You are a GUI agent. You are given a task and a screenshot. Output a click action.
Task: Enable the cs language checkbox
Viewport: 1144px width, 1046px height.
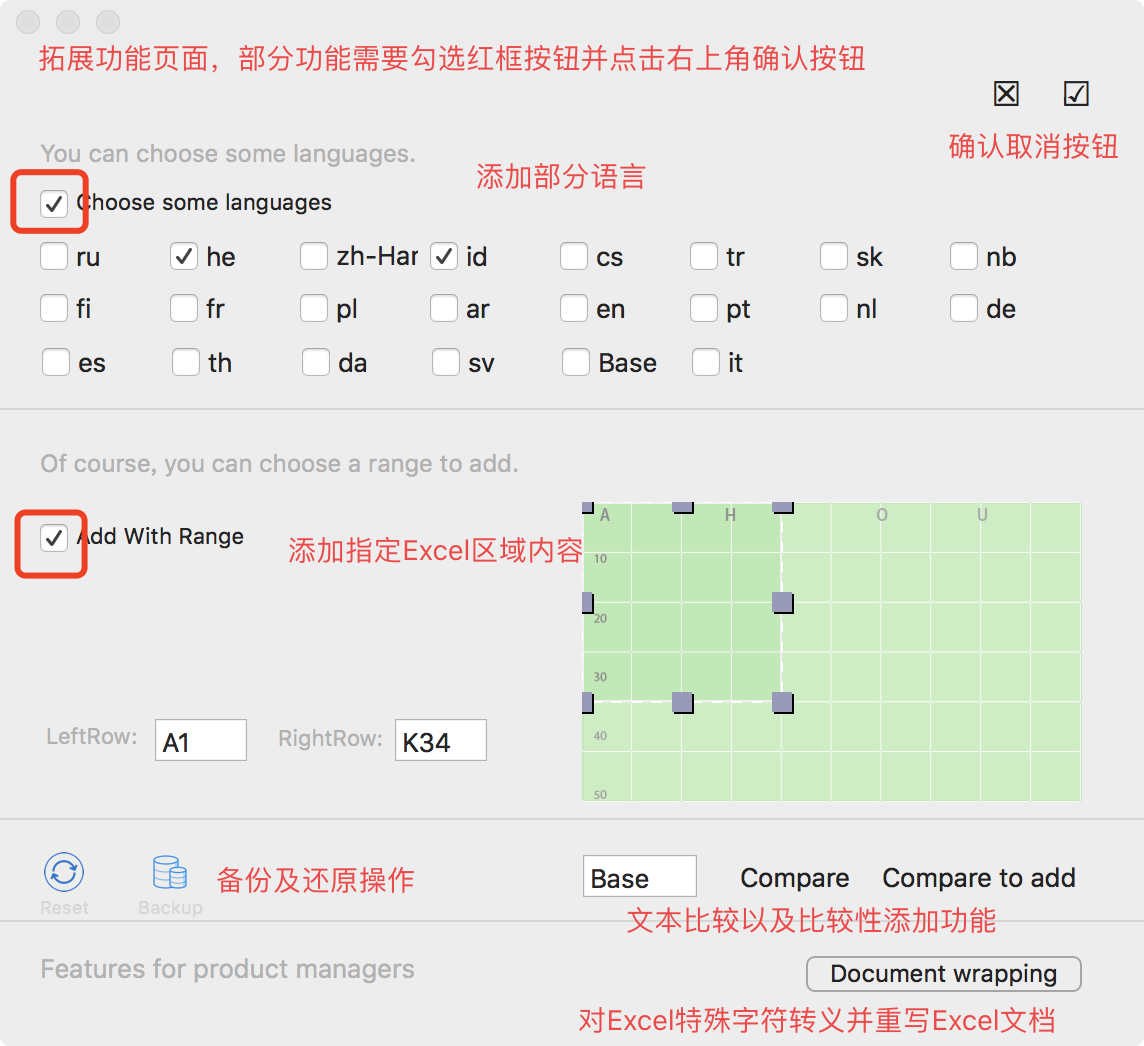pos(573,256)
